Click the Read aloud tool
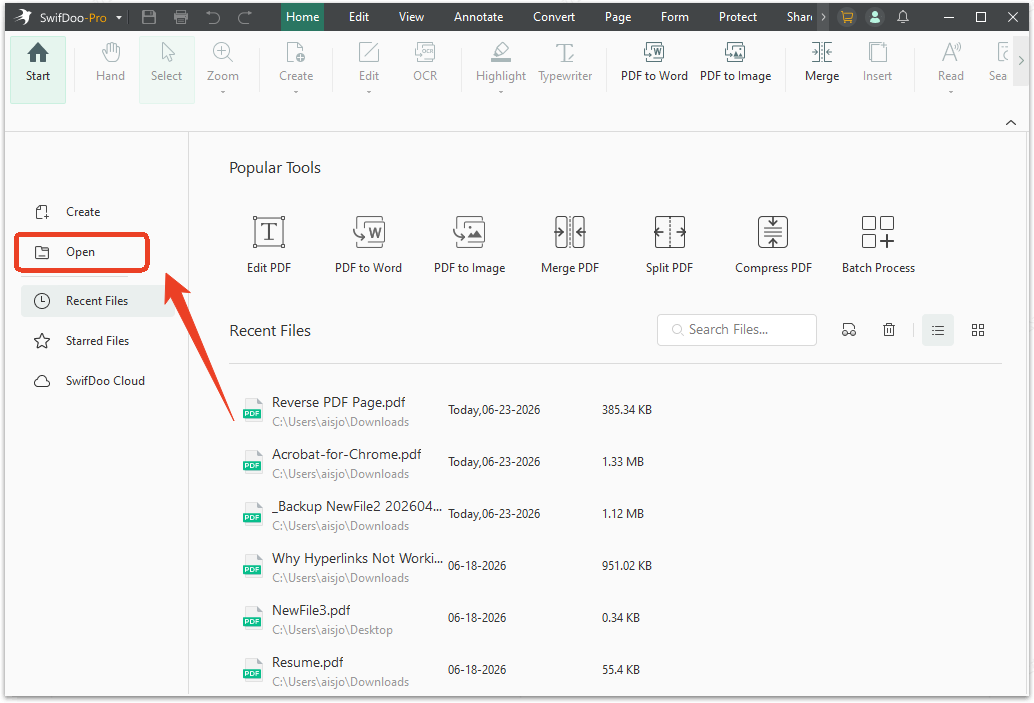 pyautogui.click(x=950, y=63)
